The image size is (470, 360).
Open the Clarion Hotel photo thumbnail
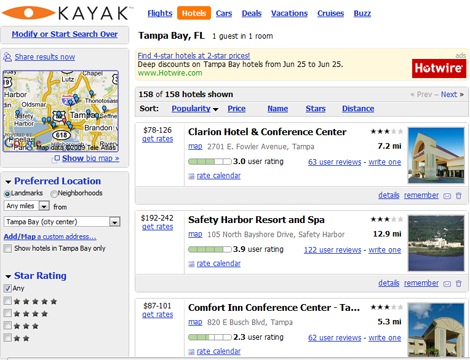click(x=436, y=155)
